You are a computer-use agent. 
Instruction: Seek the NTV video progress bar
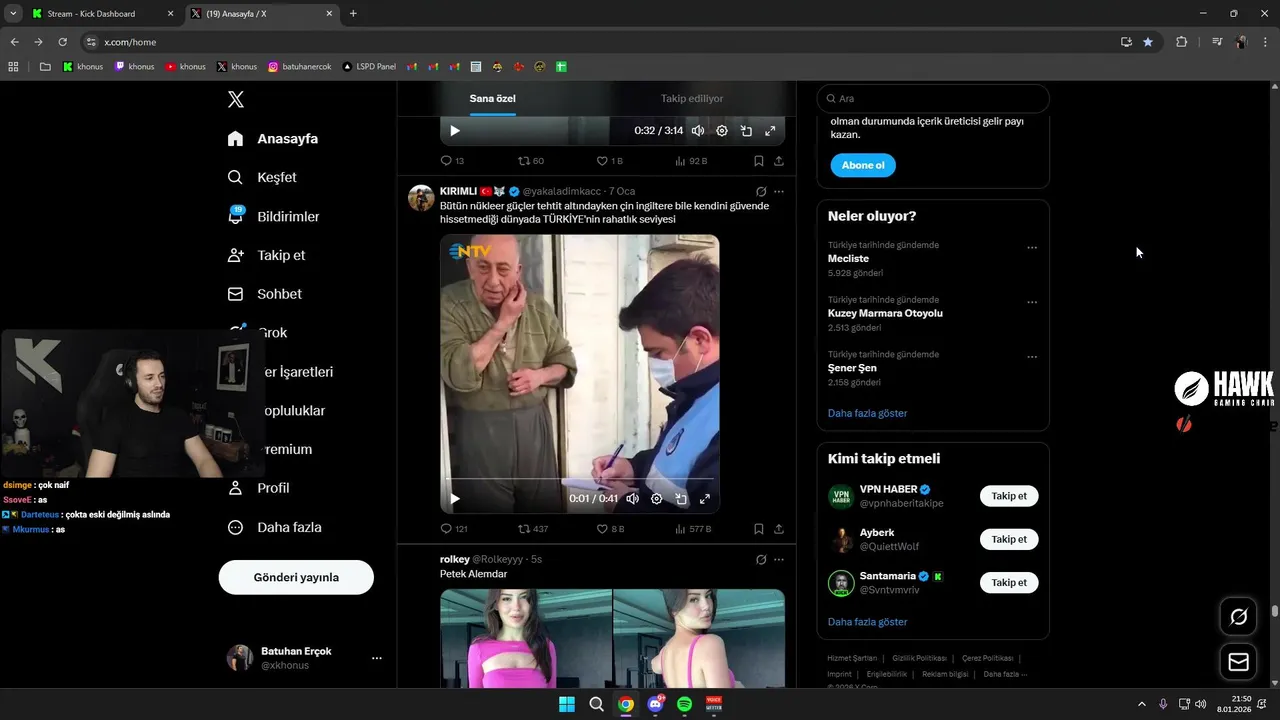pyautogui.click(x=580, y=480)
